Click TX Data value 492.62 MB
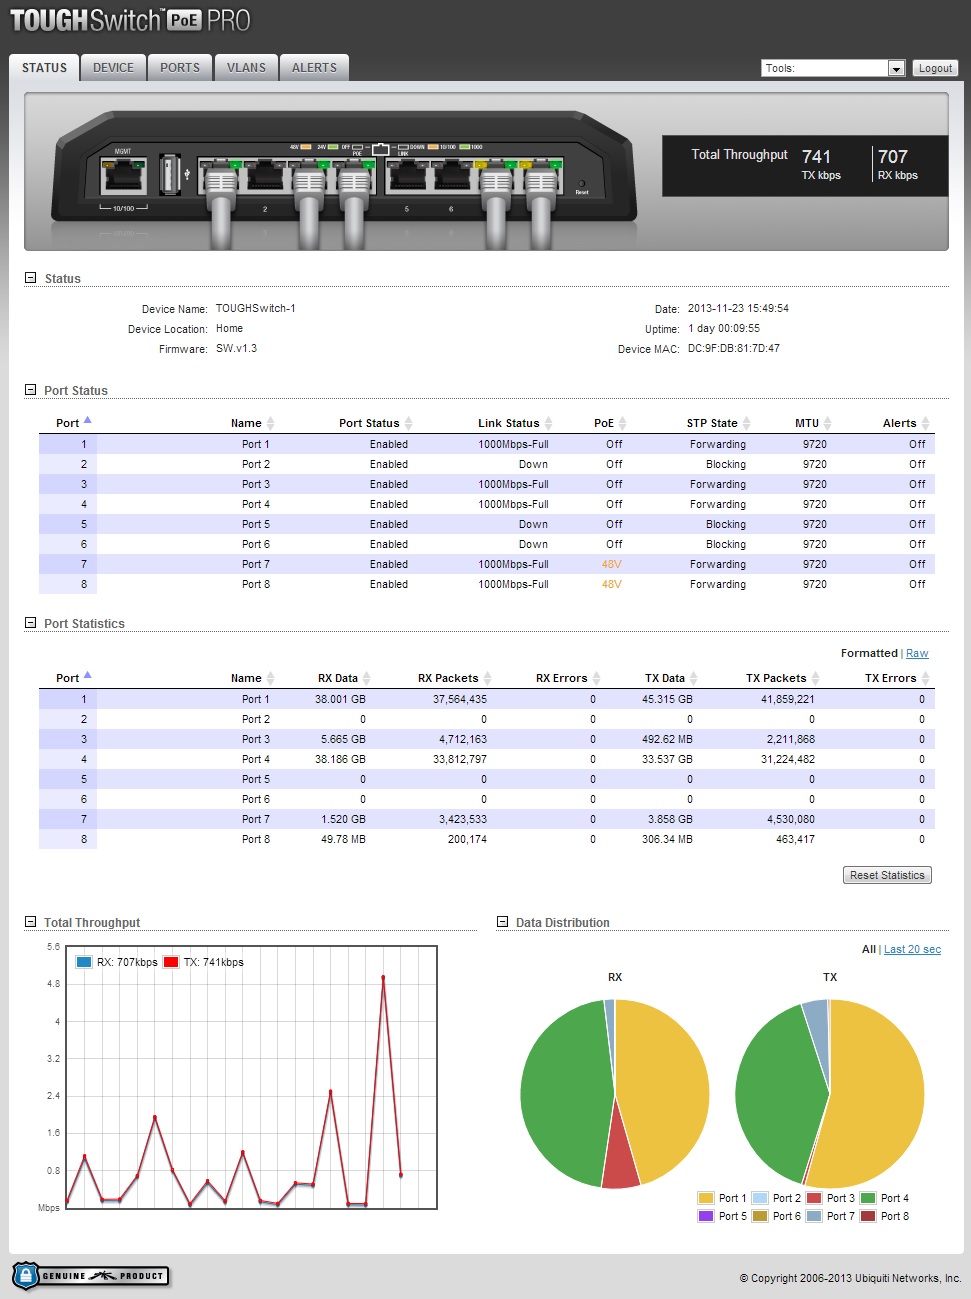 click(x=667, y=739)
